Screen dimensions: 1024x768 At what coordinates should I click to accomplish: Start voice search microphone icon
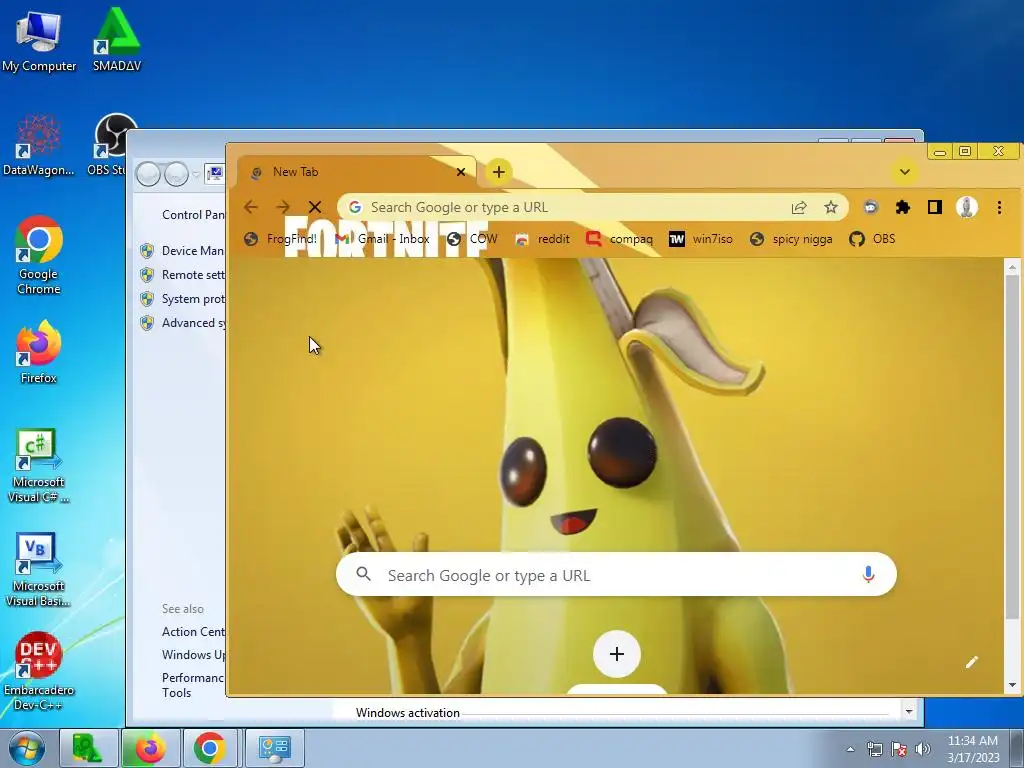point(868,575)
